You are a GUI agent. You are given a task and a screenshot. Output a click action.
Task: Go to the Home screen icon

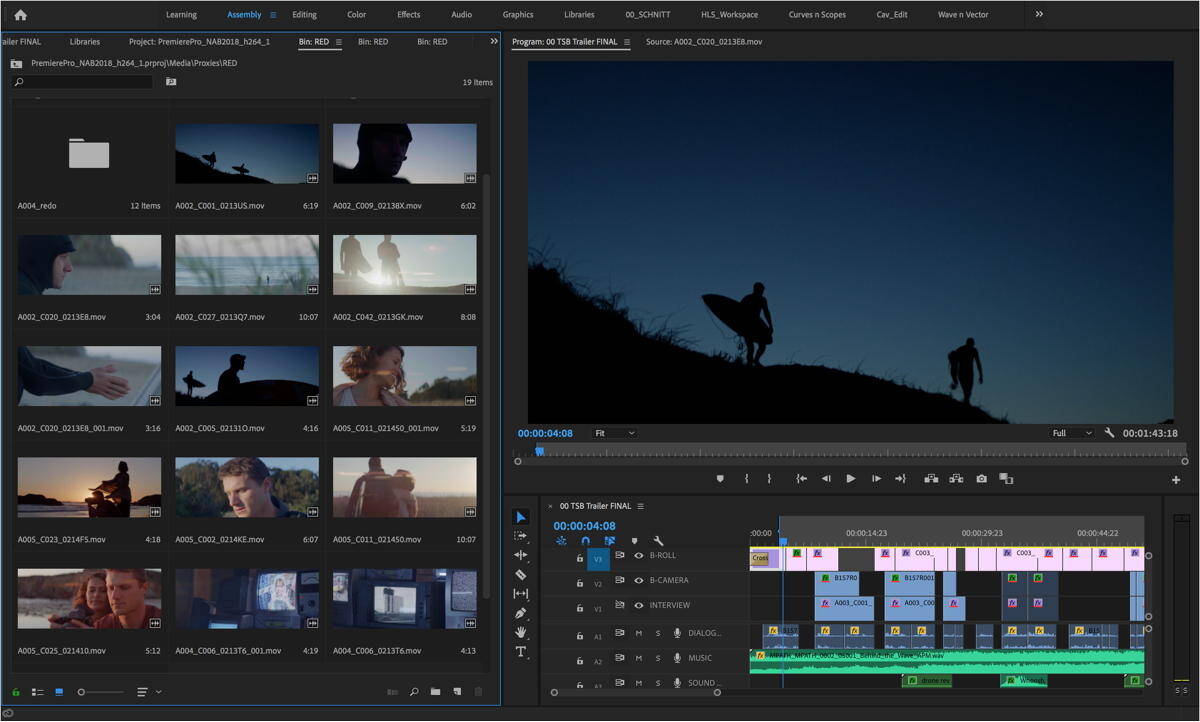pyautogui.click(x=20, y=15)
